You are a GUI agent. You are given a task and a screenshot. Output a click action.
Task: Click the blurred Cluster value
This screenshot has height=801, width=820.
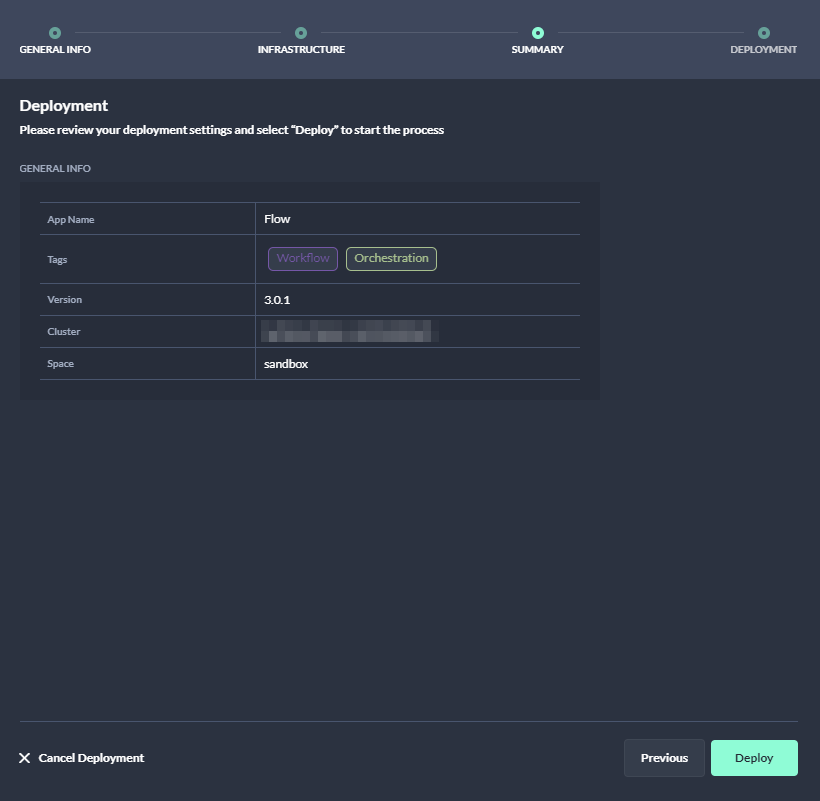(x=346, y=331)
